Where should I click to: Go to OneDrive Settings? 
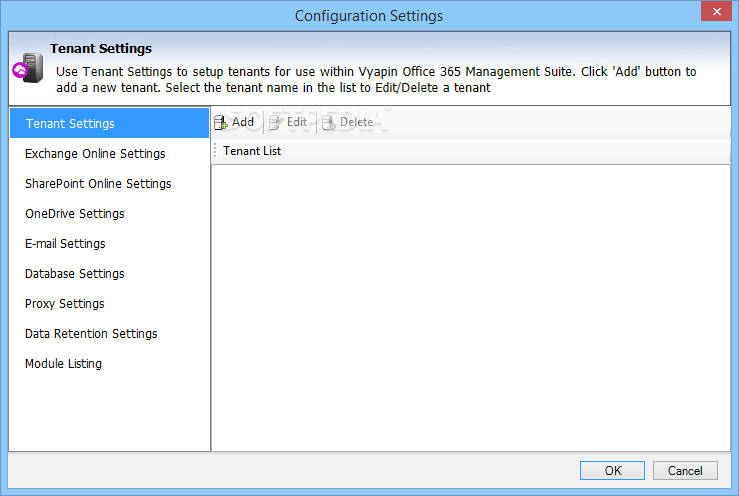pyautogui.click(x=109, y=214)
